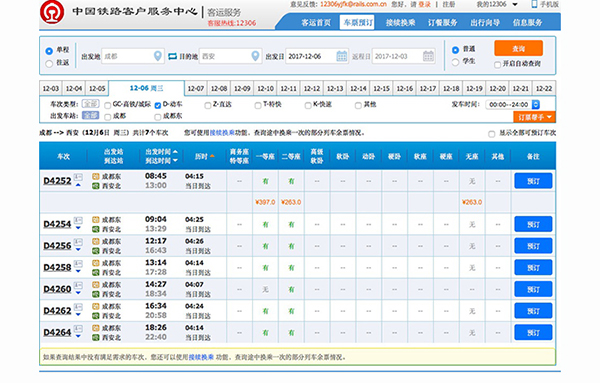
Task: Check the Z-直达 train type filter
Action: coord(208,105)
